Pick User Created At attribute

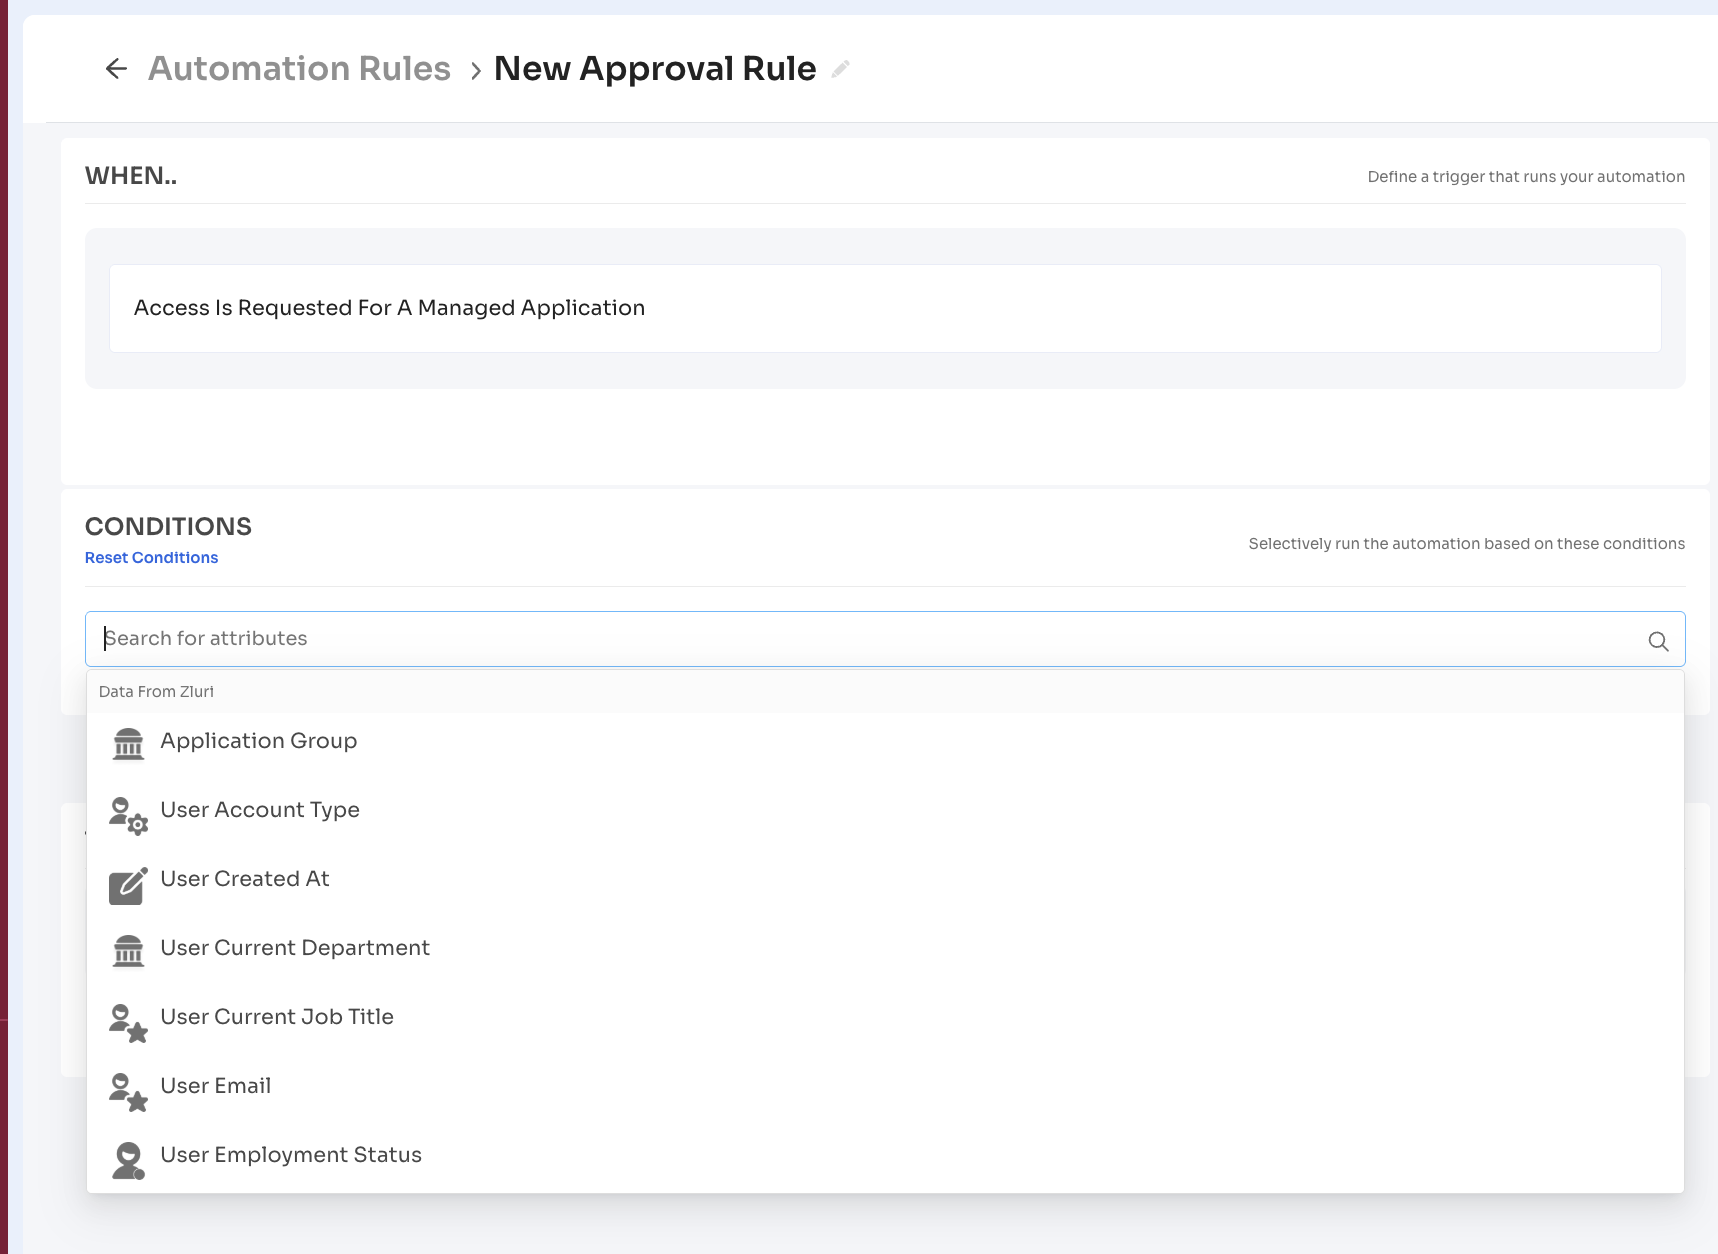pyautogui.click(x=885, y=879)
